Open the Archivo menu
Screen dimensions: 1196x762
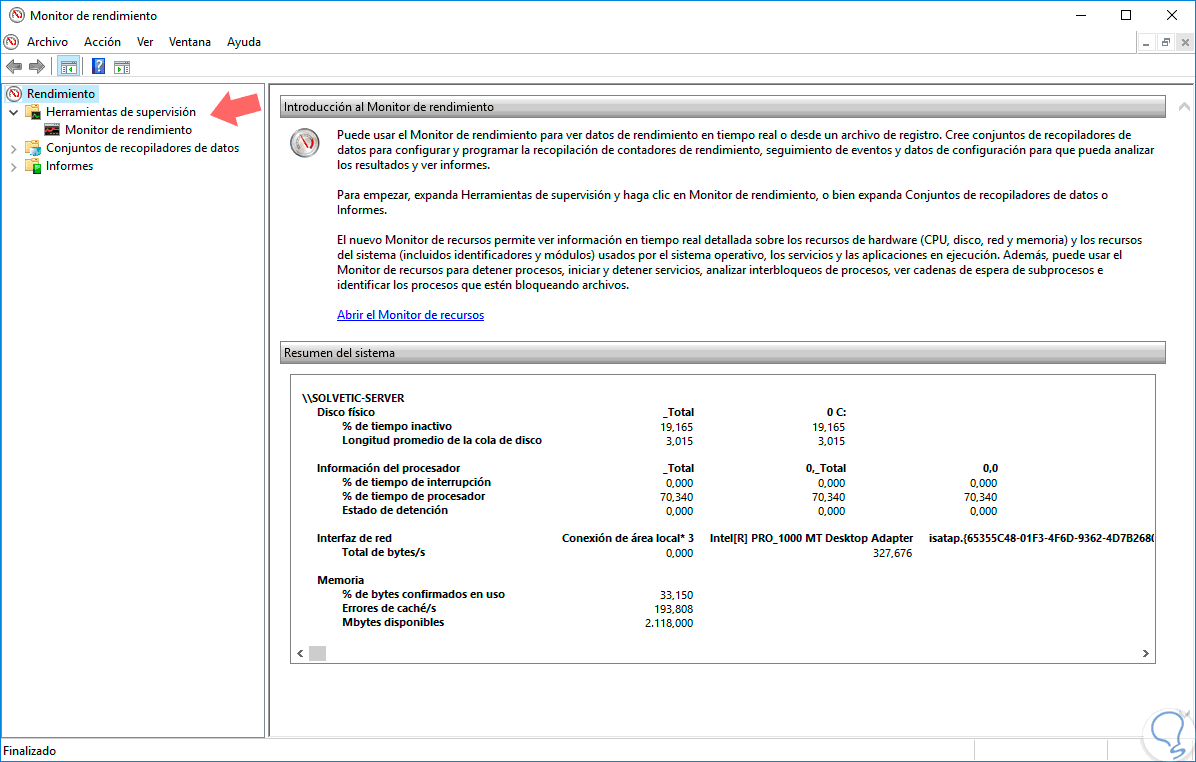[x=47, y=42]
